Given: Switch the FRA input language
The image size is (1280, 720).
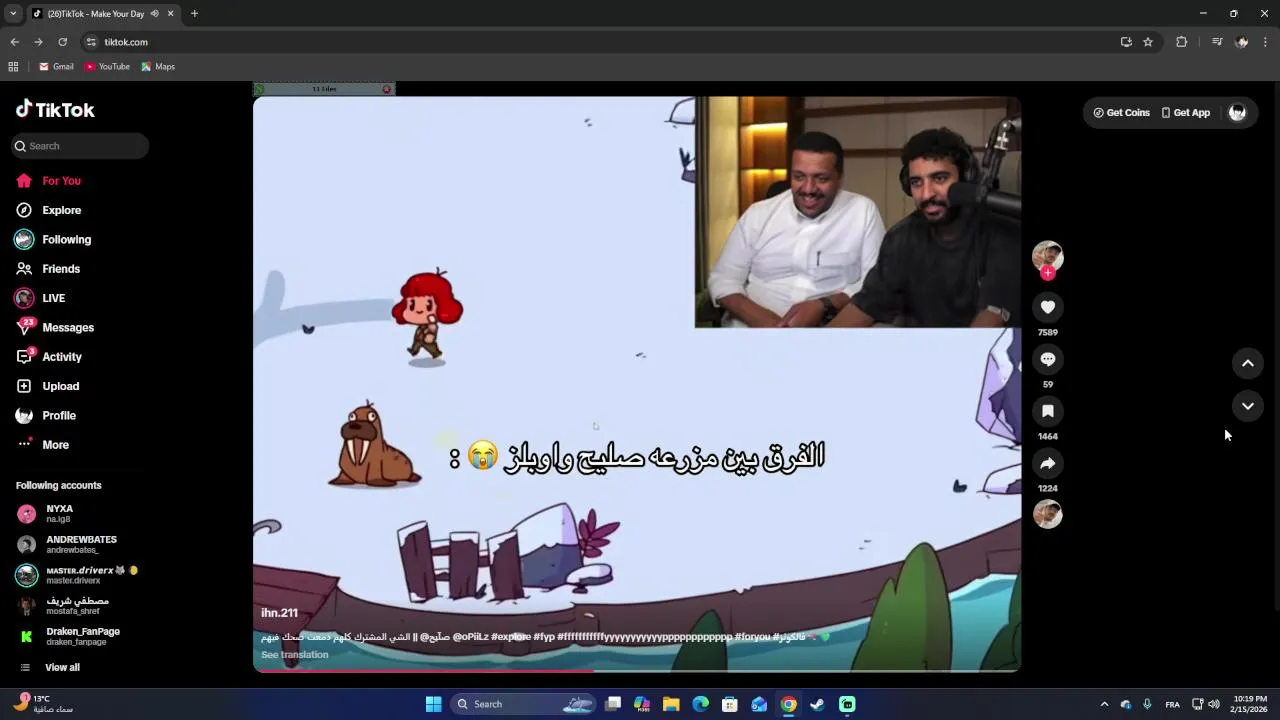Looking at the screenshot, I should (1172, 704).
